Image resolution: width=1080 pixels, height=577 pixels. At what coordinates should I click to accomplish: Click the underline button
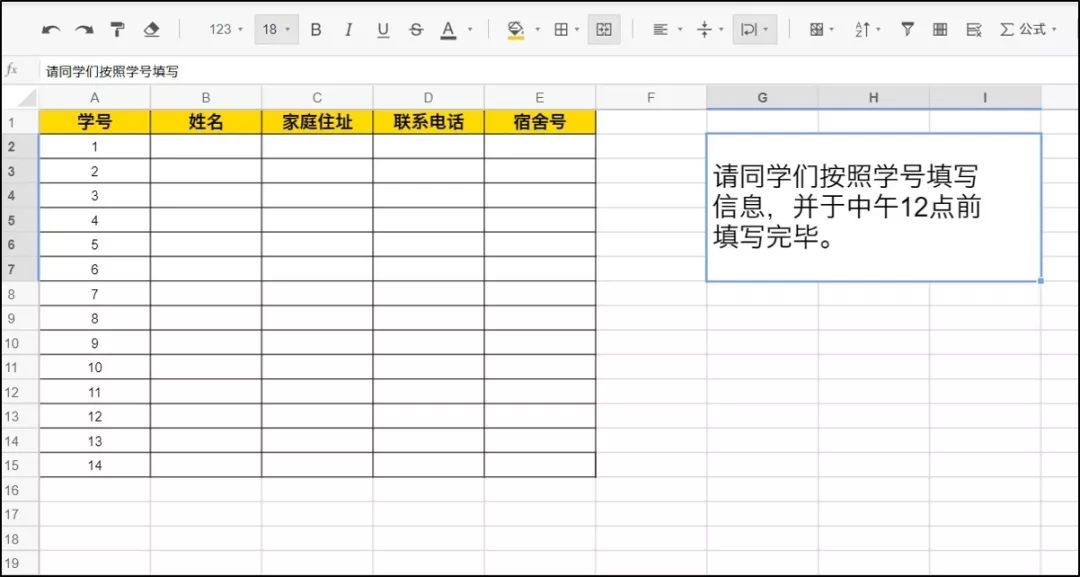click(x=382, y=29)
